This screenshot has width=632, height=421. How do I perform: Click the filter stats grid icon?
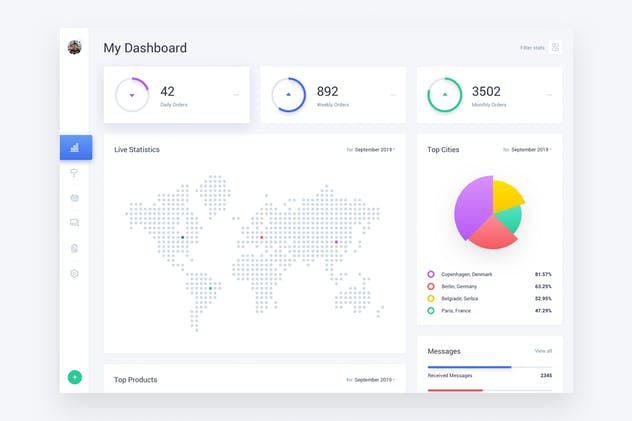pos(555,48)
